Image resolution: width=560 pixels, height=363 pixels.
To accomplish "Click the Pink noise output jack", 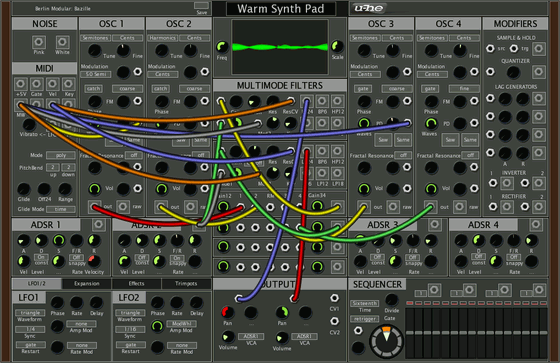I will click(x=39, y=42).
